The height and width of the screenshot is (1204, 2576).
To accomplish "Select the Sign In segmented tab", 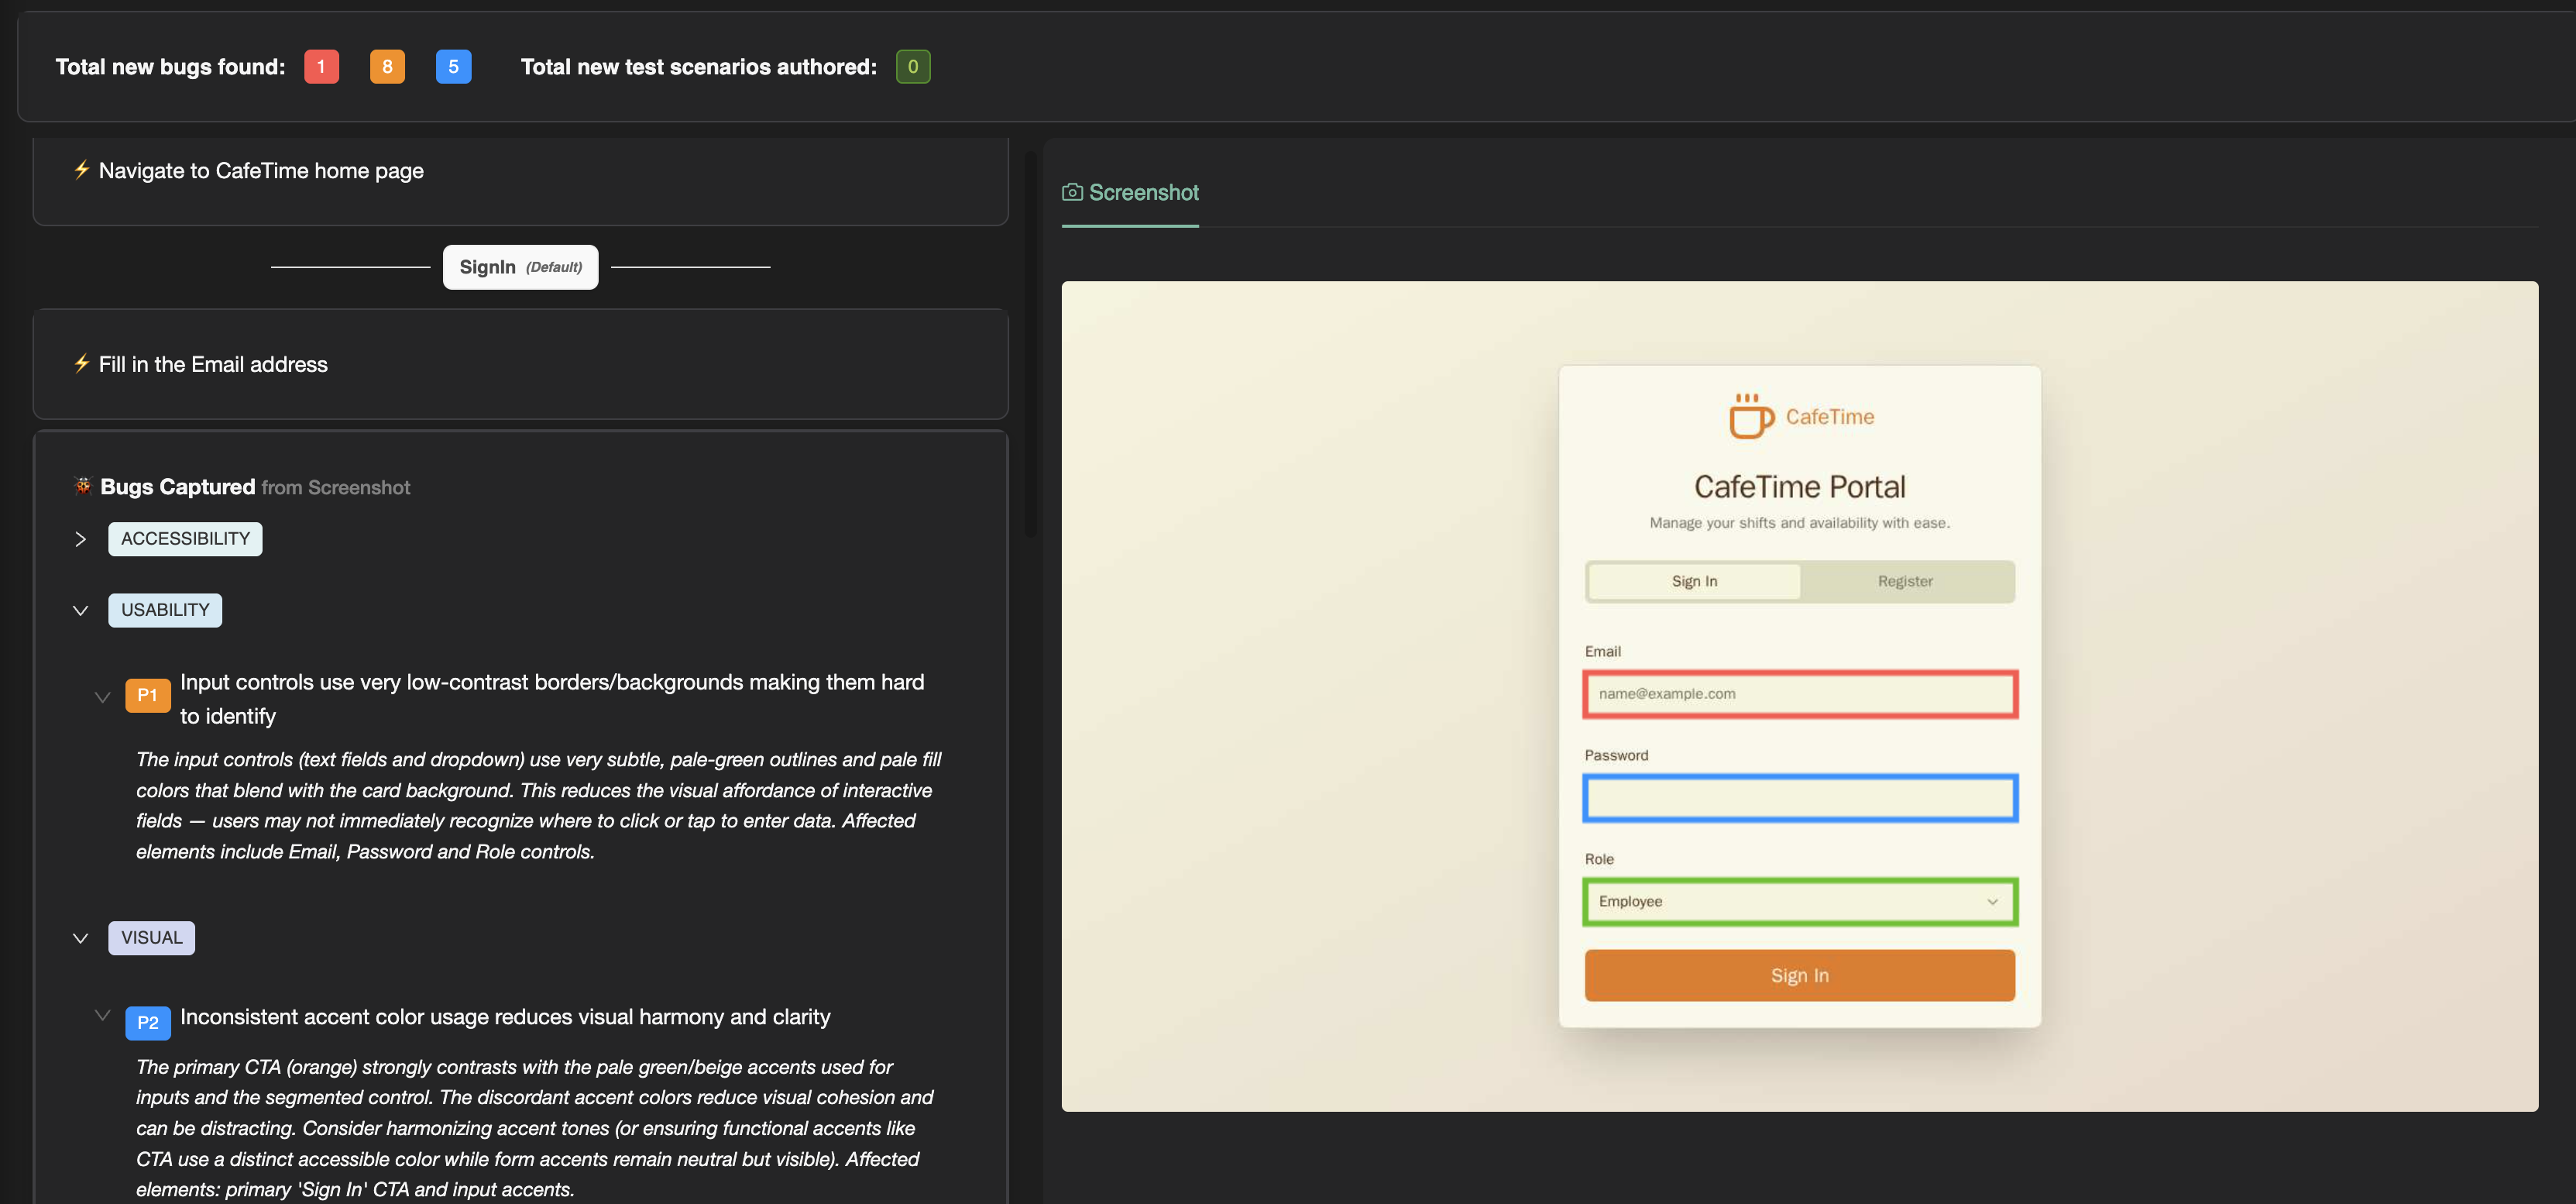I will click(x=1694, y=581).
